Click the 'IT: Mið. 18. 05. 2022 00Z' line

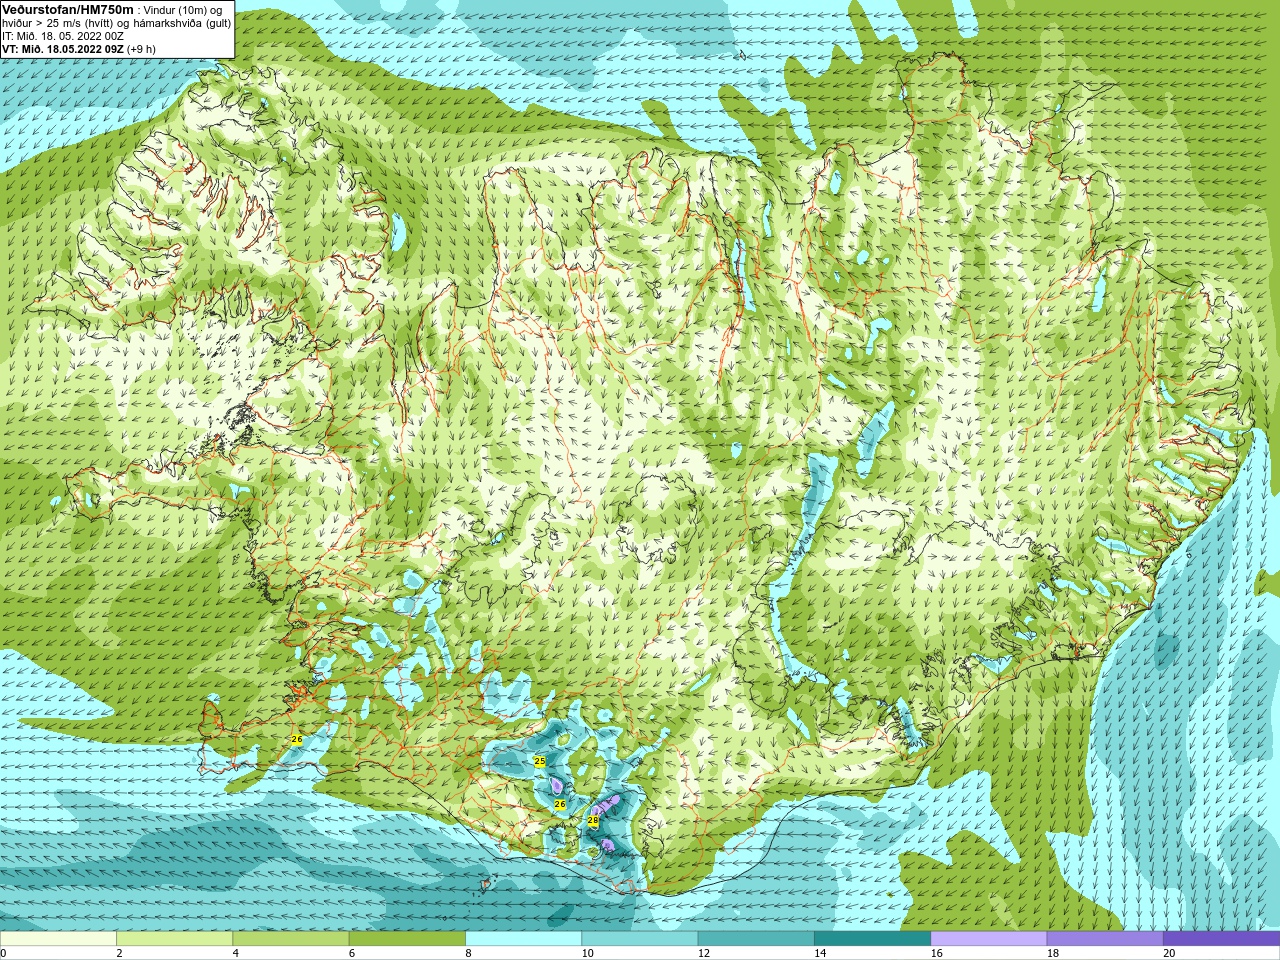(63, 36)
